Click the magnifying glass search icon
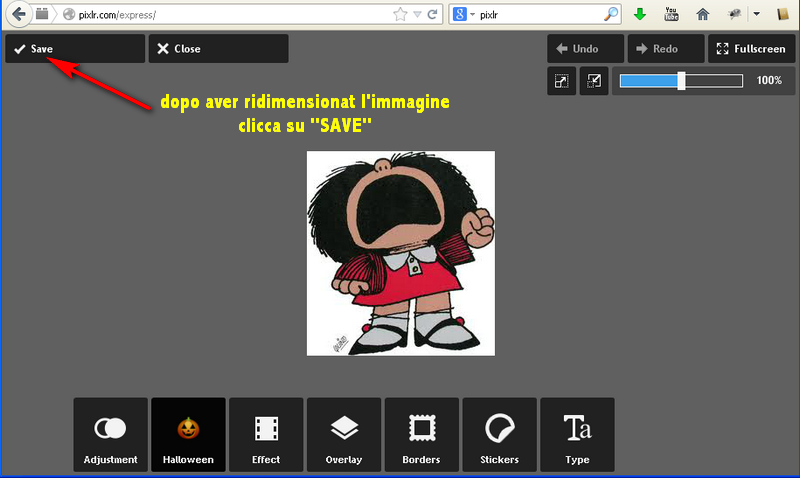This screenshot has width=800, height=478. tap(610, 14)
